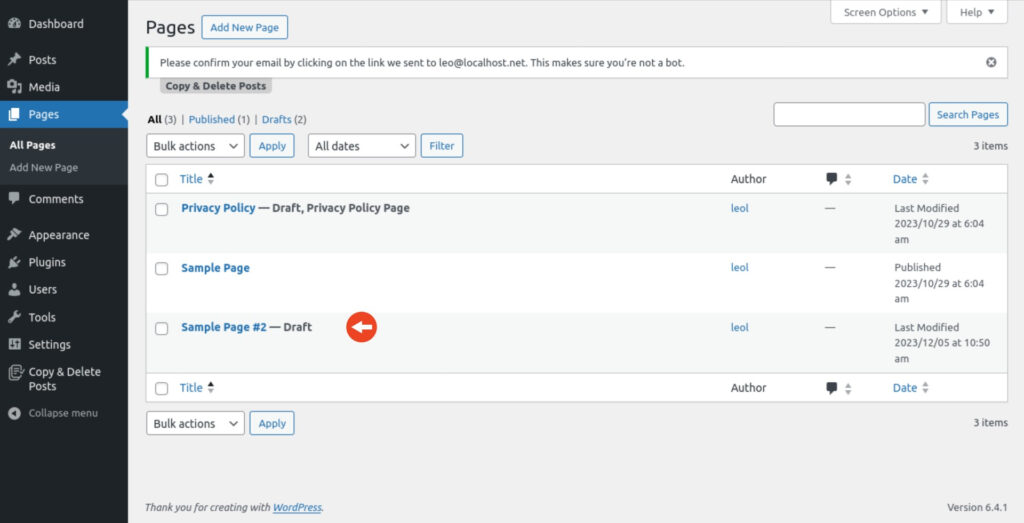Click Collapse menu label
1024x523 pixels.
click(x=63, y=413)
